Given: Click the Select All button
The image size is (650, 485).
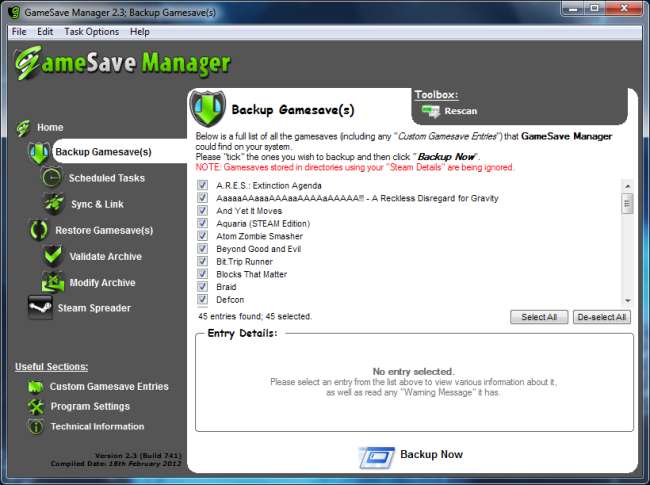Looking at the screenshot, I should coord(539,317).
